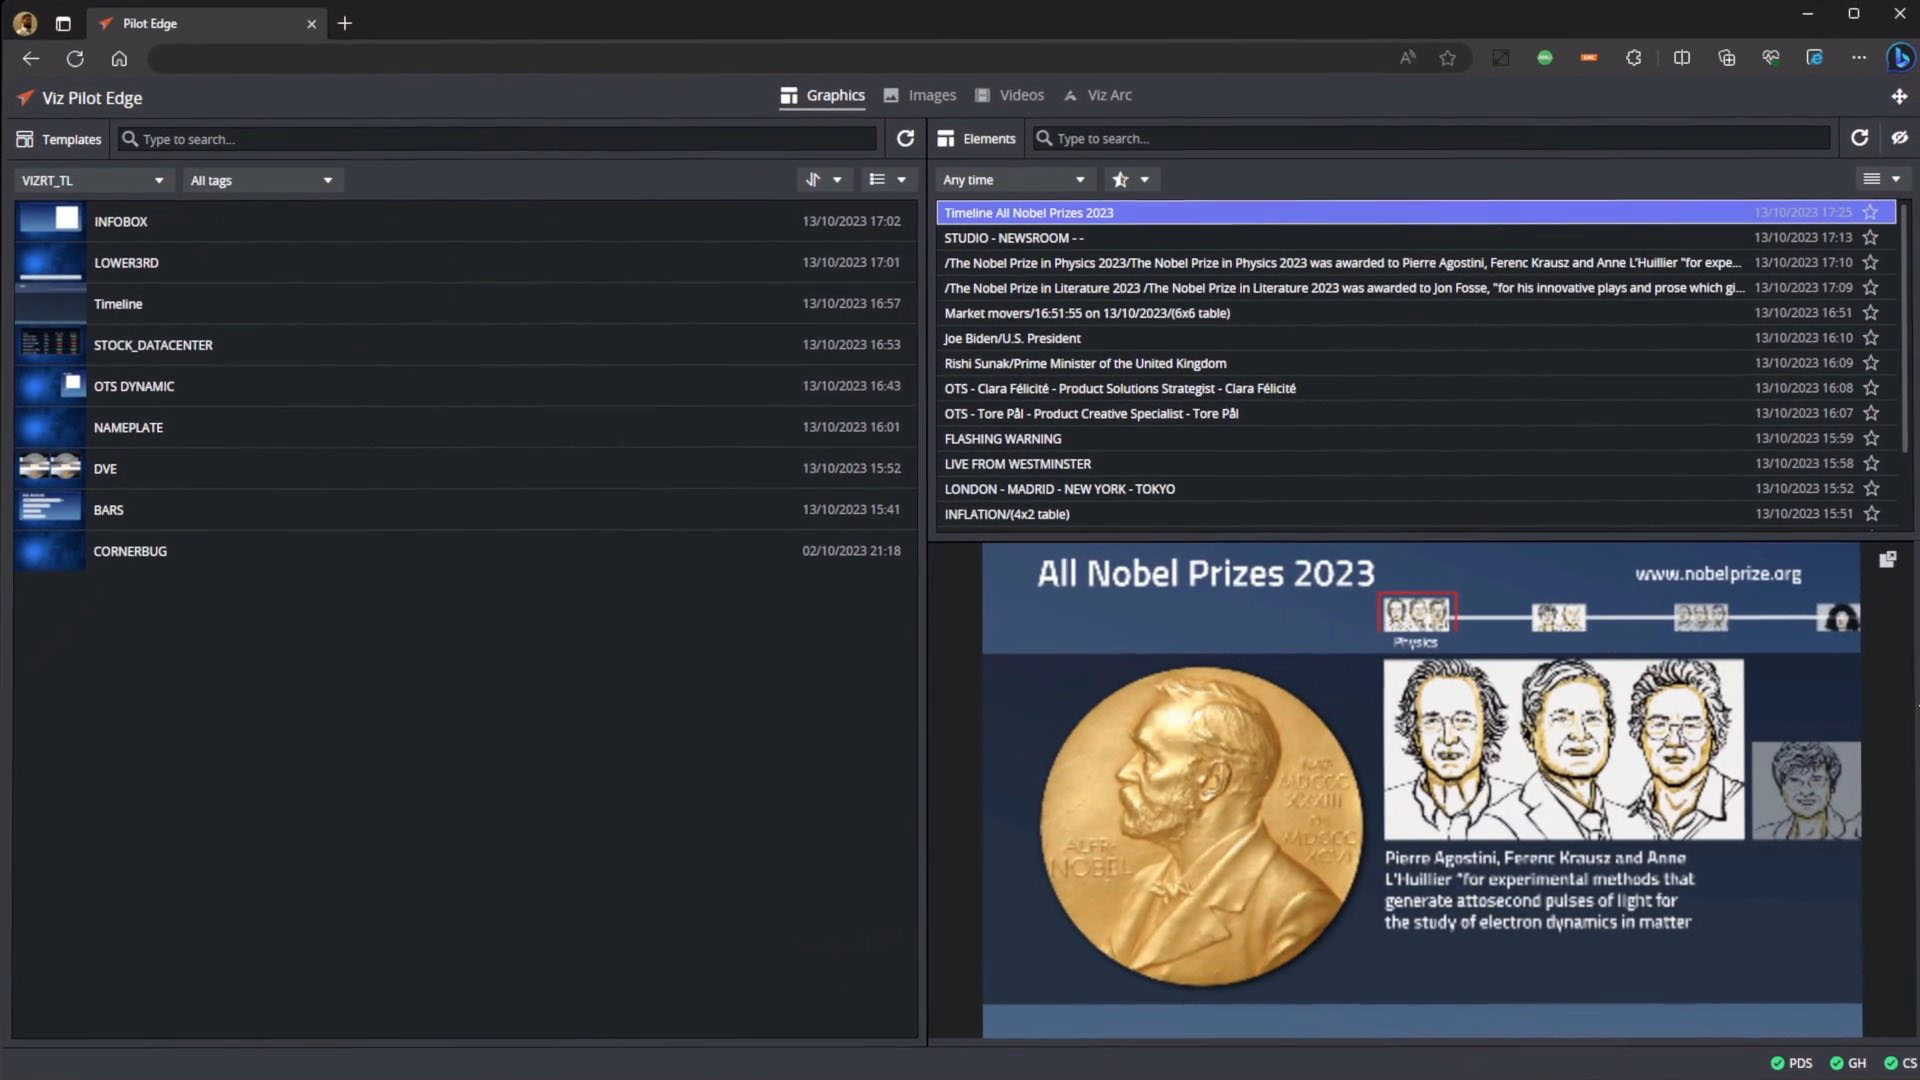Open the favorites star filter dropdown
Screen dimensions: 1920x1080
[x=1131, y=180]
